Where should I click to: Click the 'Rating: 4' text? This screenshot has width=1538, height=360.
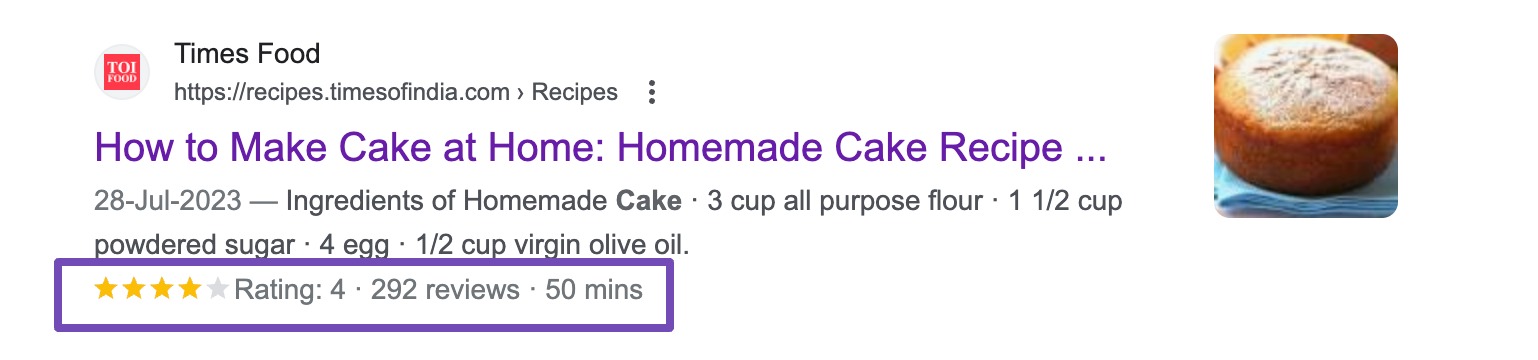(289, 290)
